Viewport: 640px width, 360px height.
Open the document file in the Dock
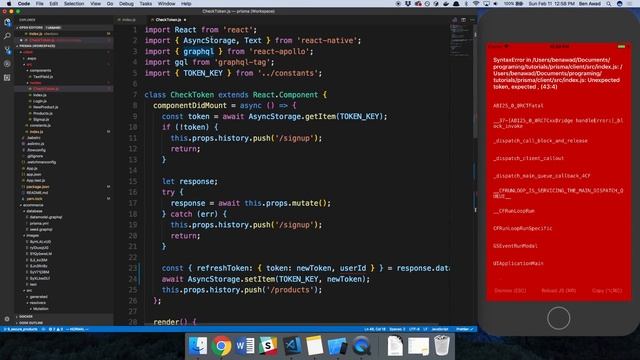(x=395, y=345)
